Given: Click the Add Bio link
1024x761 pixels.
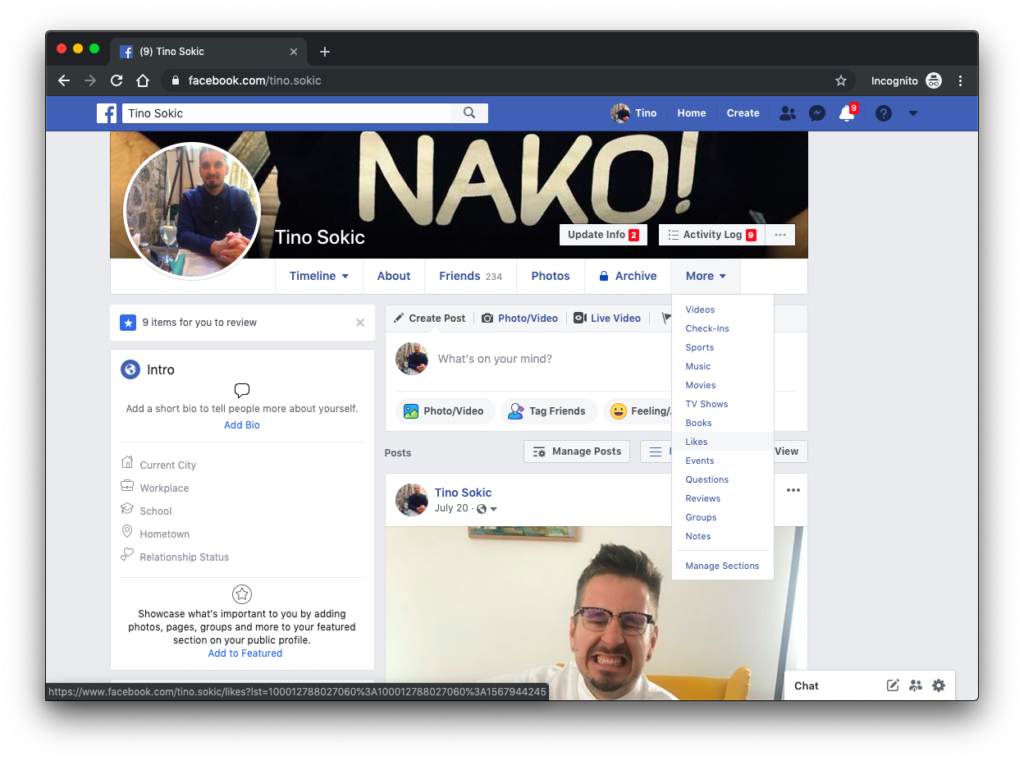Looking at the screenshot, I should point(242,425).
